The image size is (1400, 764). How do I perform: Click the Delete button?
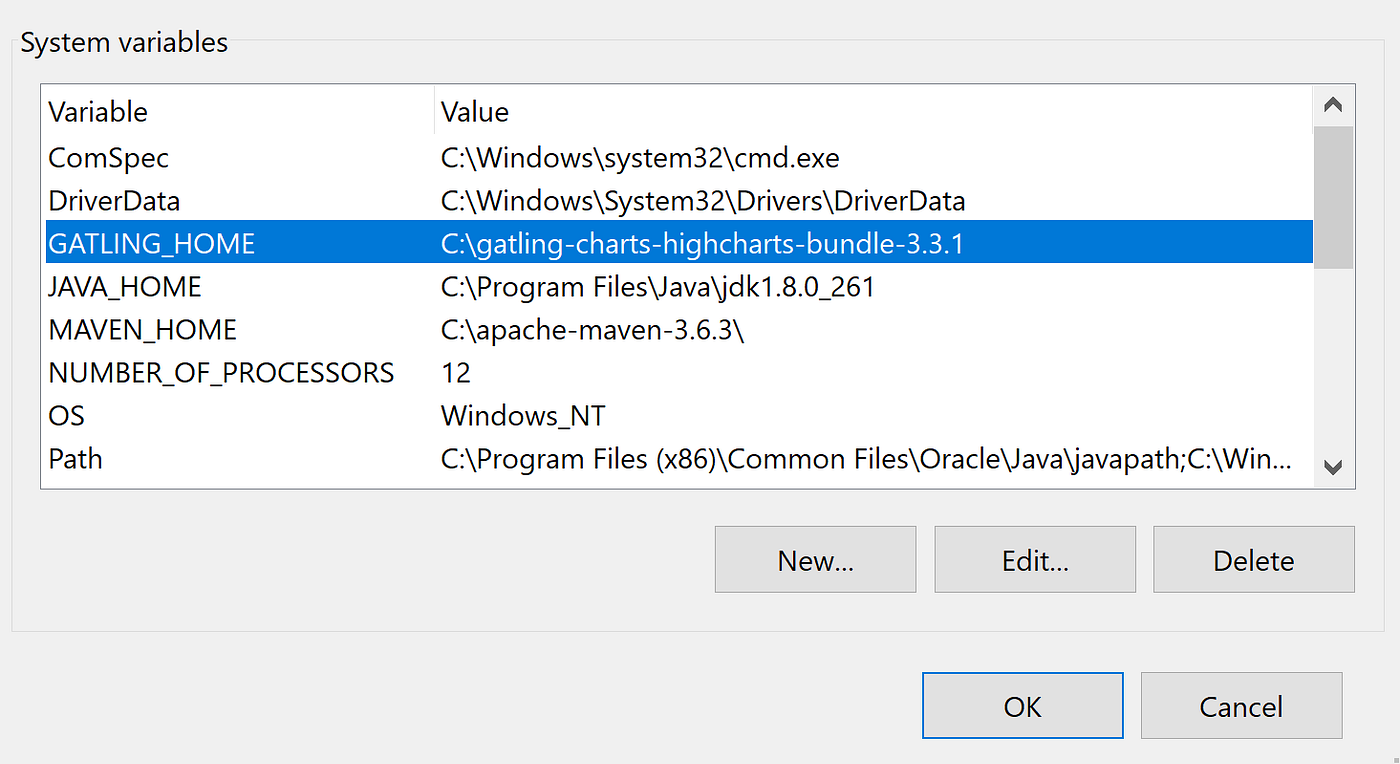(x=1253, y=559)
